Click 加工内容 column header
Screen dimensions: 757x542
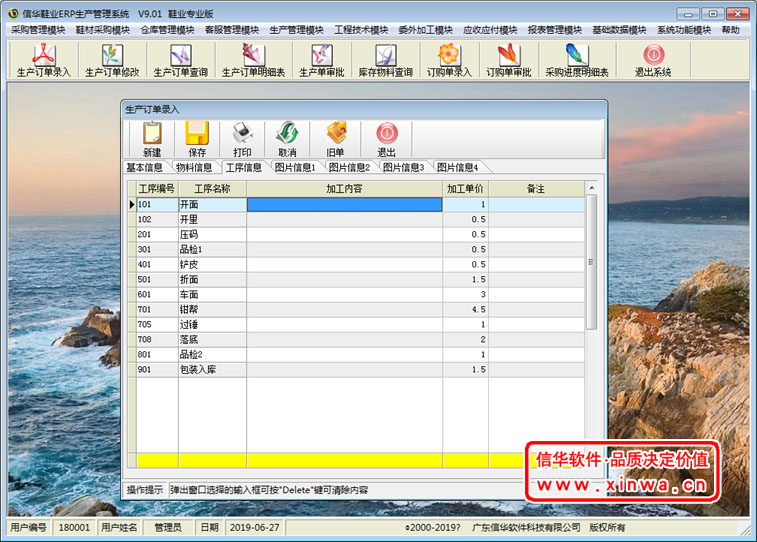coord(344,189)
